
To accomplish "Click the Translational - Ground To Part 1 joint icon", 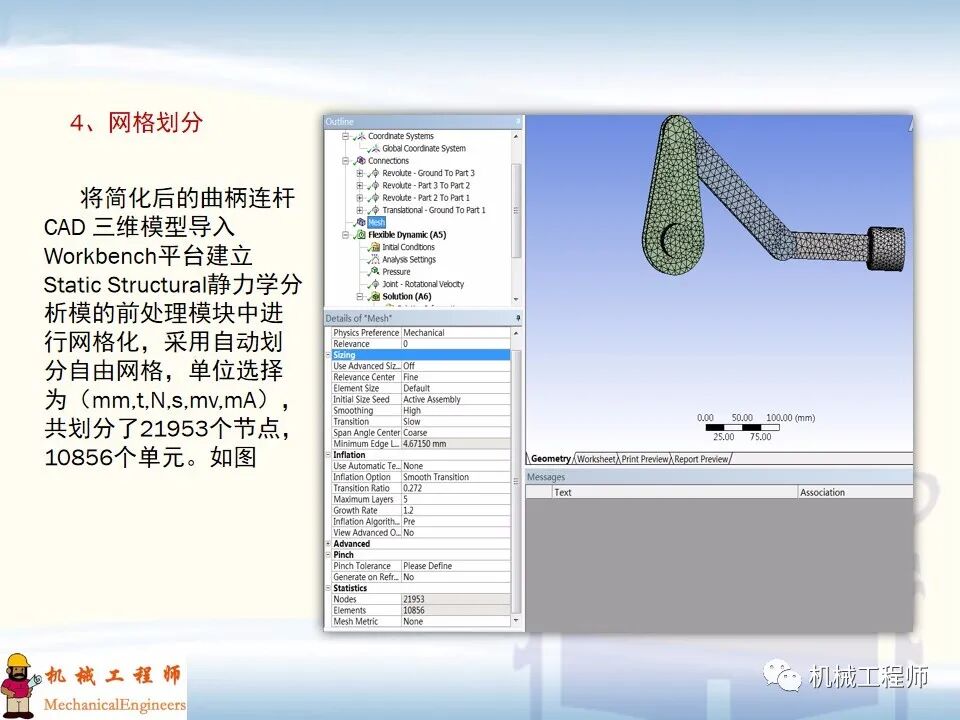I will click(x=374, y=210).
